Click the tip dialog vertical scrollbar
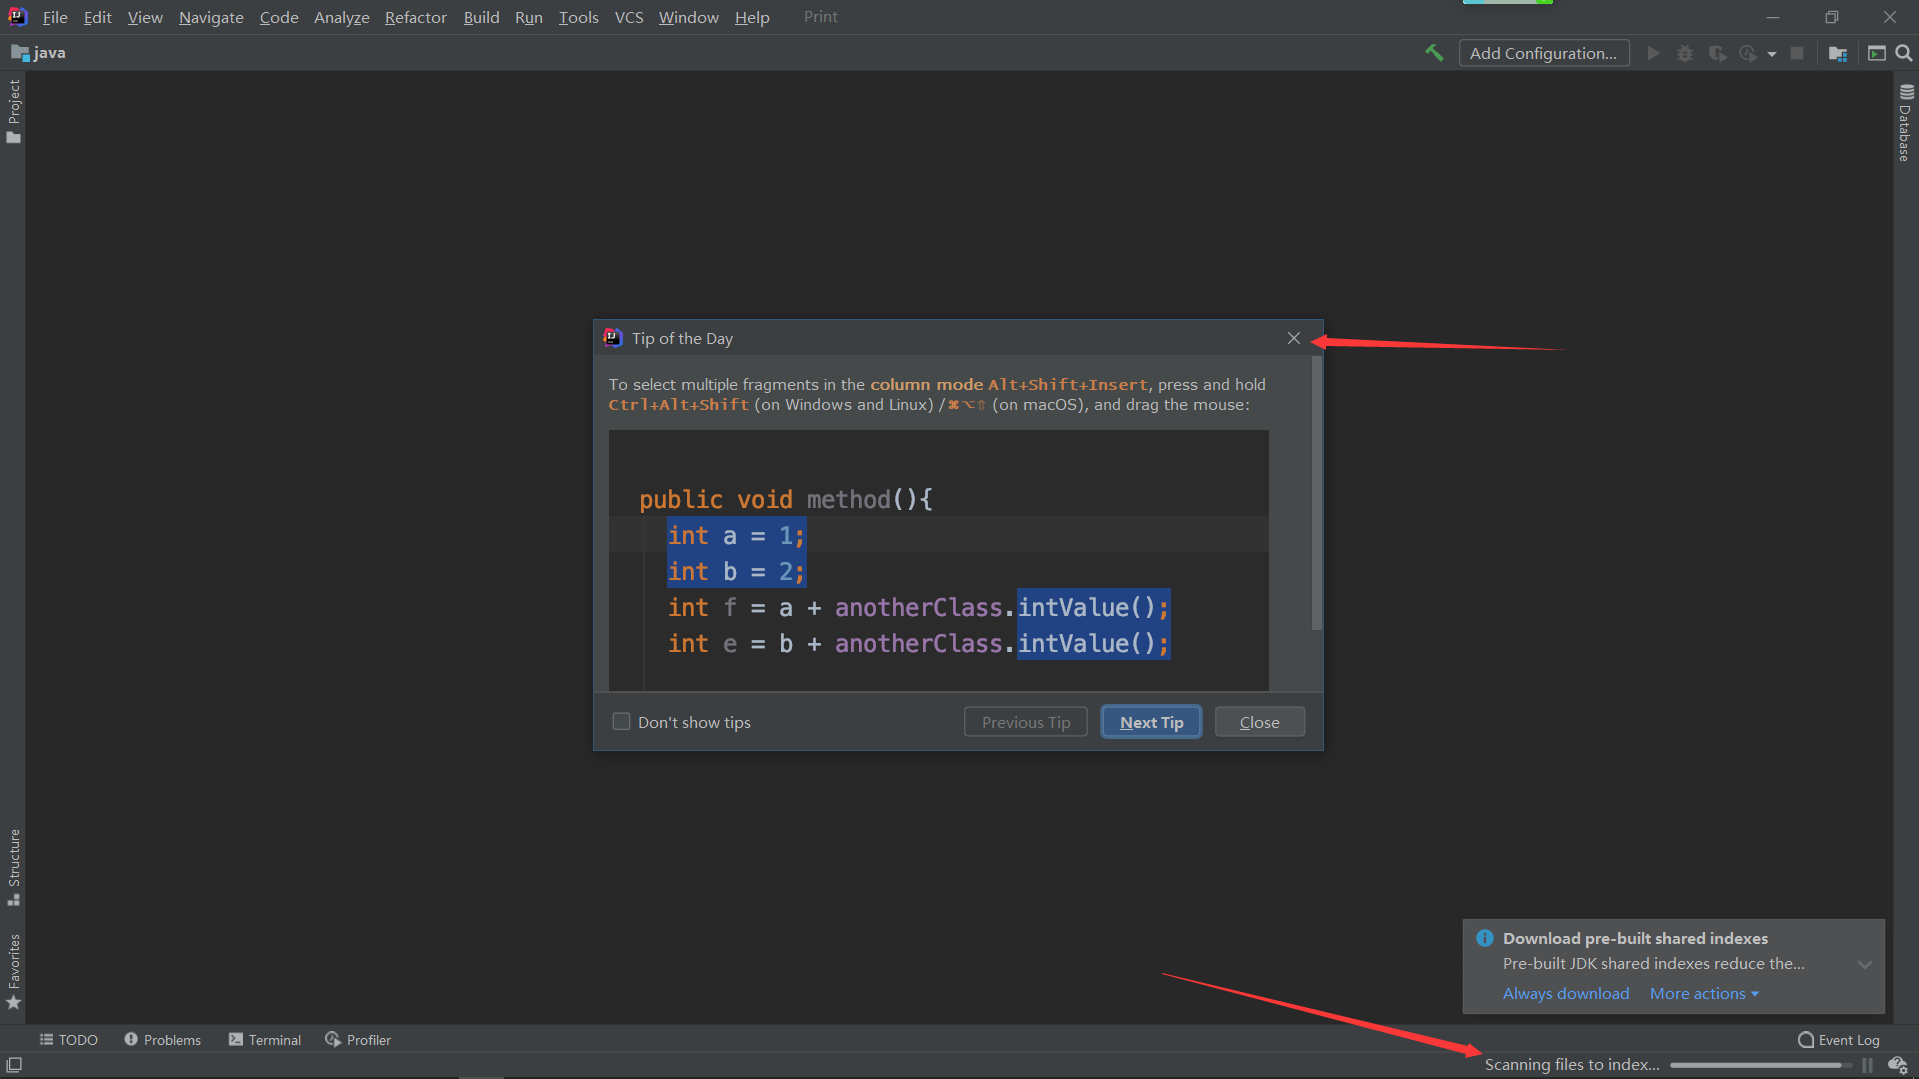This screenshot has width=1919, height=1079. 1316,493
